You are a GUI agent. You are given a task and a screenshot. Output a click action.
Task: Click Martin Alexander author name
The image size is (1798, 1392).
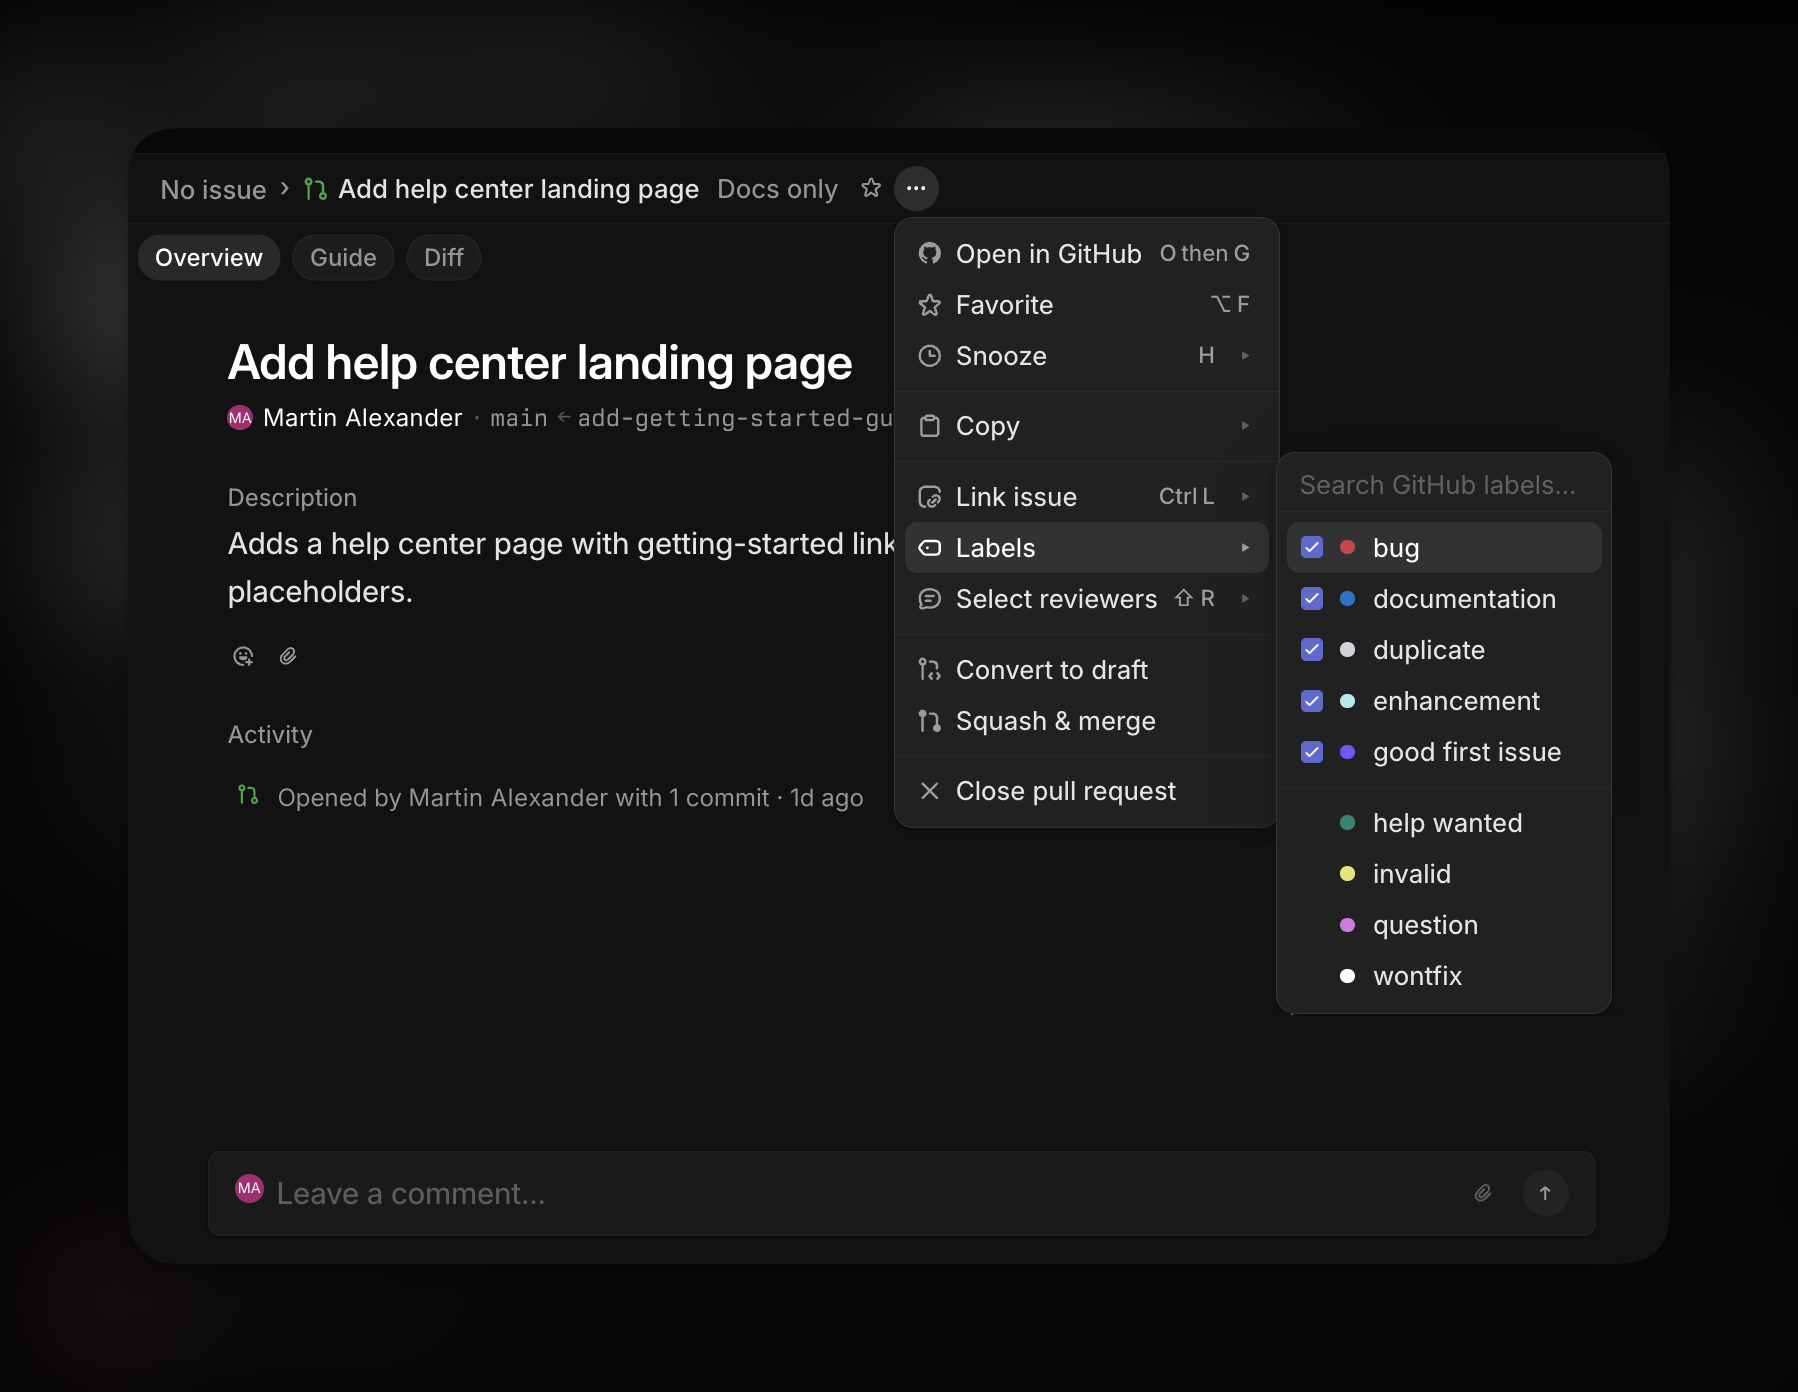click(x=363, y=418)
